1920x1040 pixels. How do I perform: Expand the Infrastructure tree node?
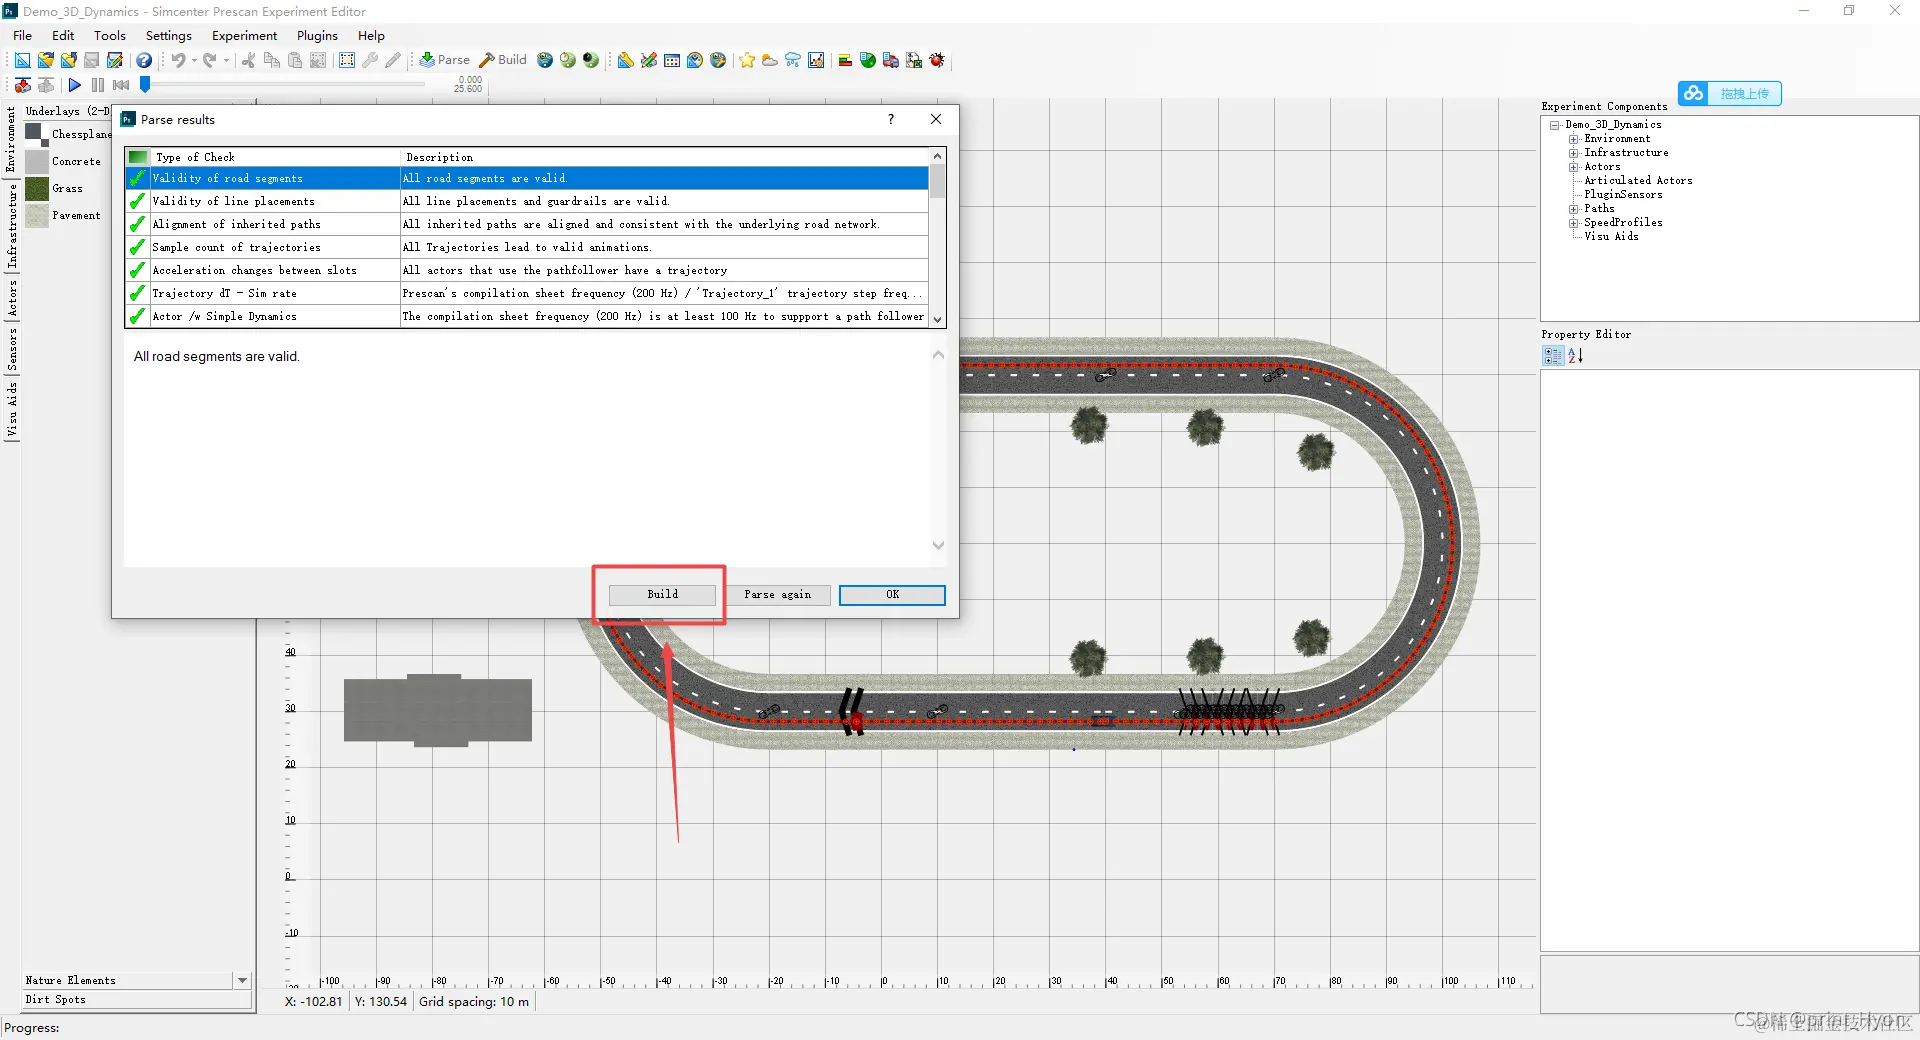1574,153
